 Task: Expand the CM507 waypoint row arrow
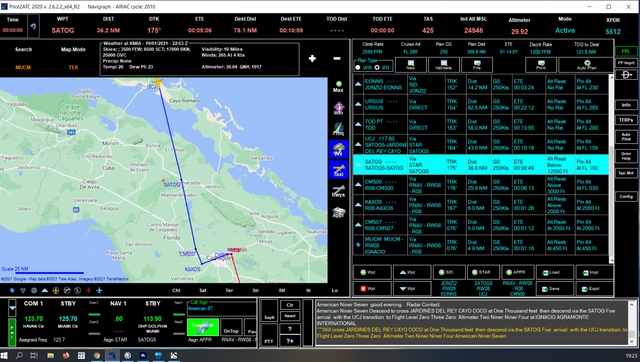(358, 225)
